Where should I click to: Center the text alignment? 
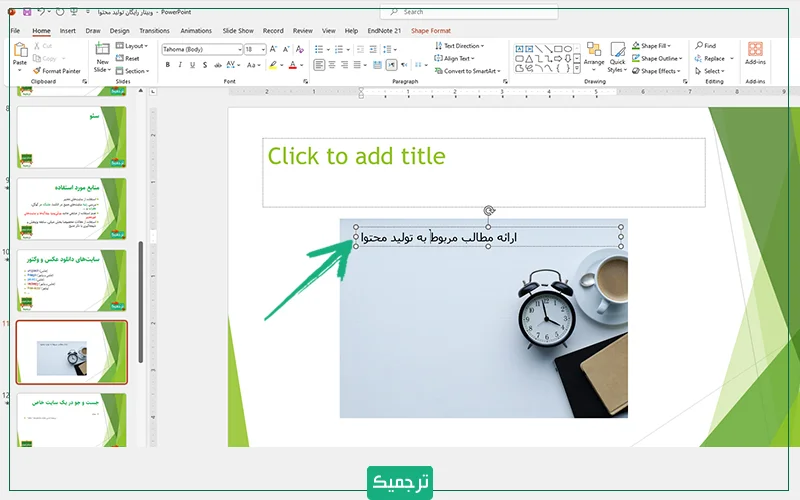(332, 65)
